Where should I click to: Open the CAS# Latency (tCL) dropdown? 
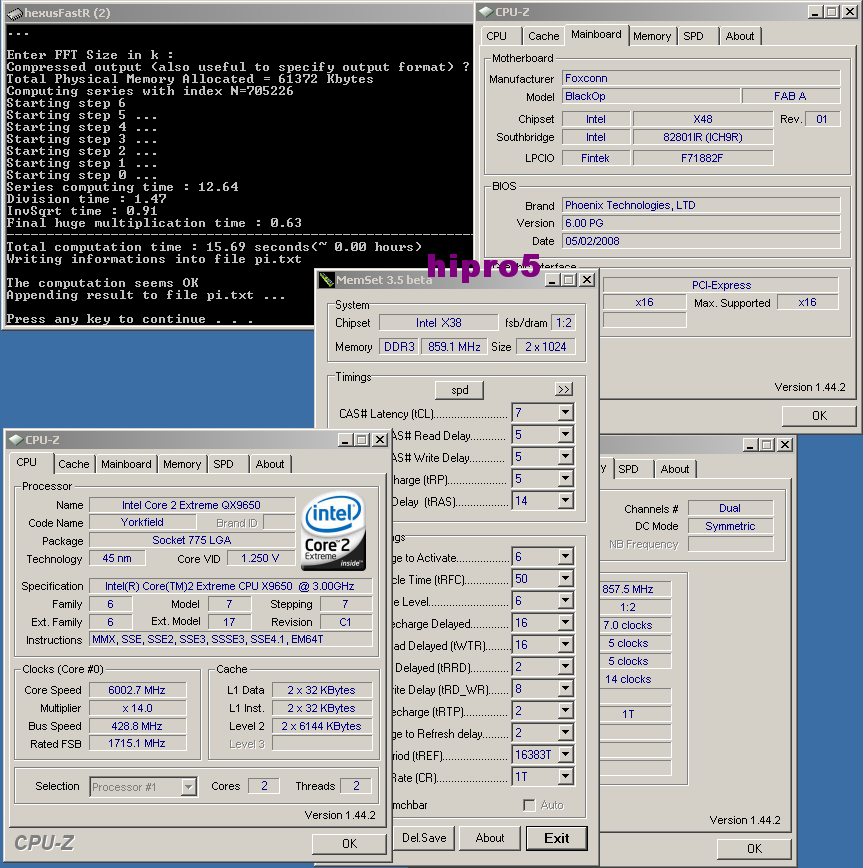pos(565,412)
